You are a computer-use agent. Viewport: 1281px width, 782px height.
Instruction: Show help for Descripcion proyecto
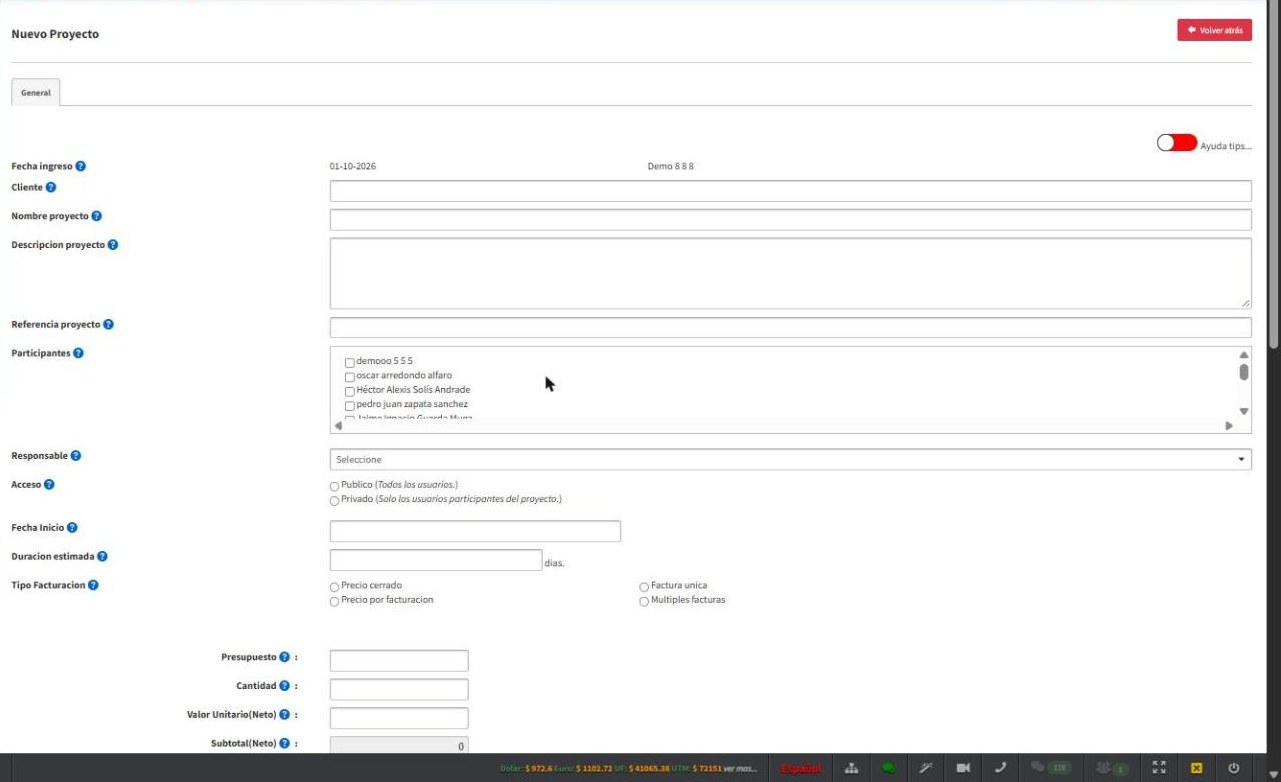point(113,245)
